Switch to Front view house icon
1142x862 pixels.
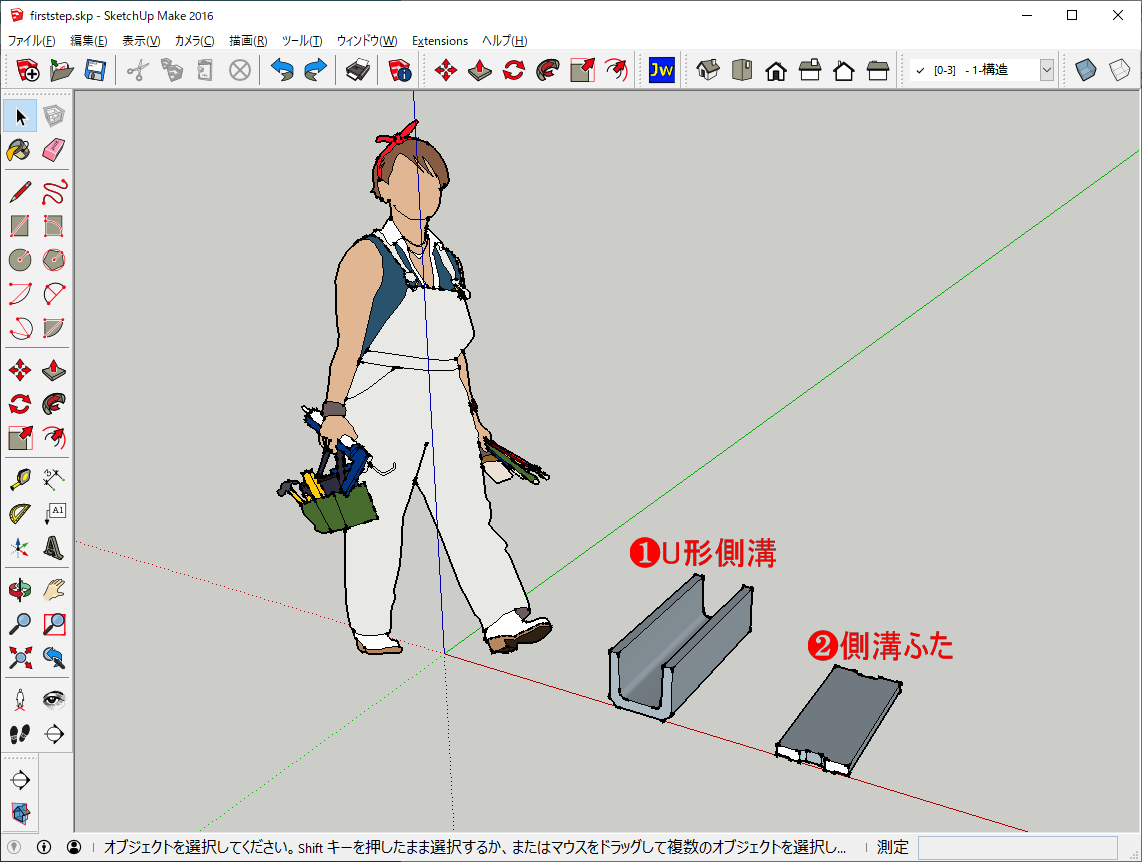pos(776,71)
